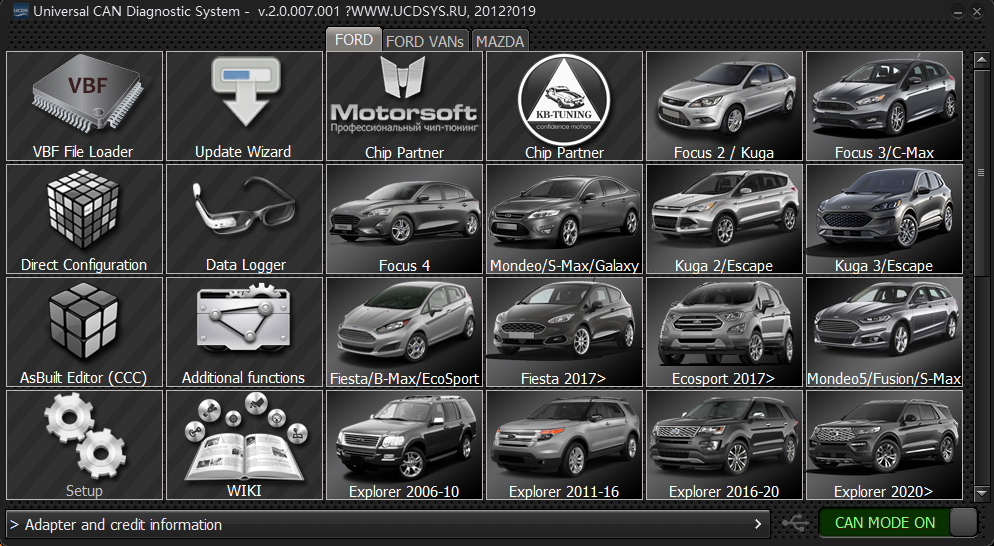Open the WIKI book tile
Viewport: 994px width, 546px height.
[x=244, y=445]
